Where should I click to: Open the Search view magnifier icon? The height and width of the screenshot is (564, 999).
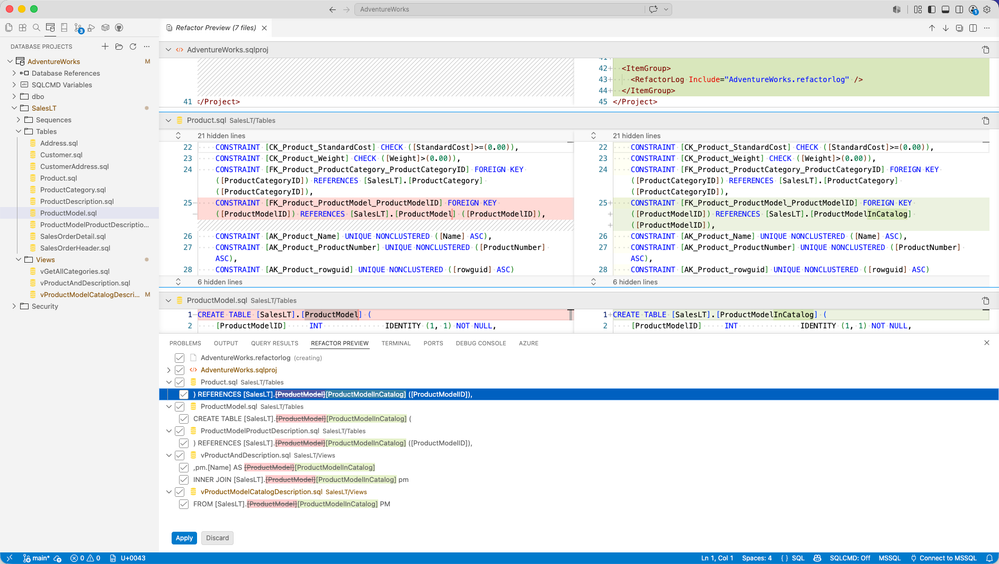(36, 27)
